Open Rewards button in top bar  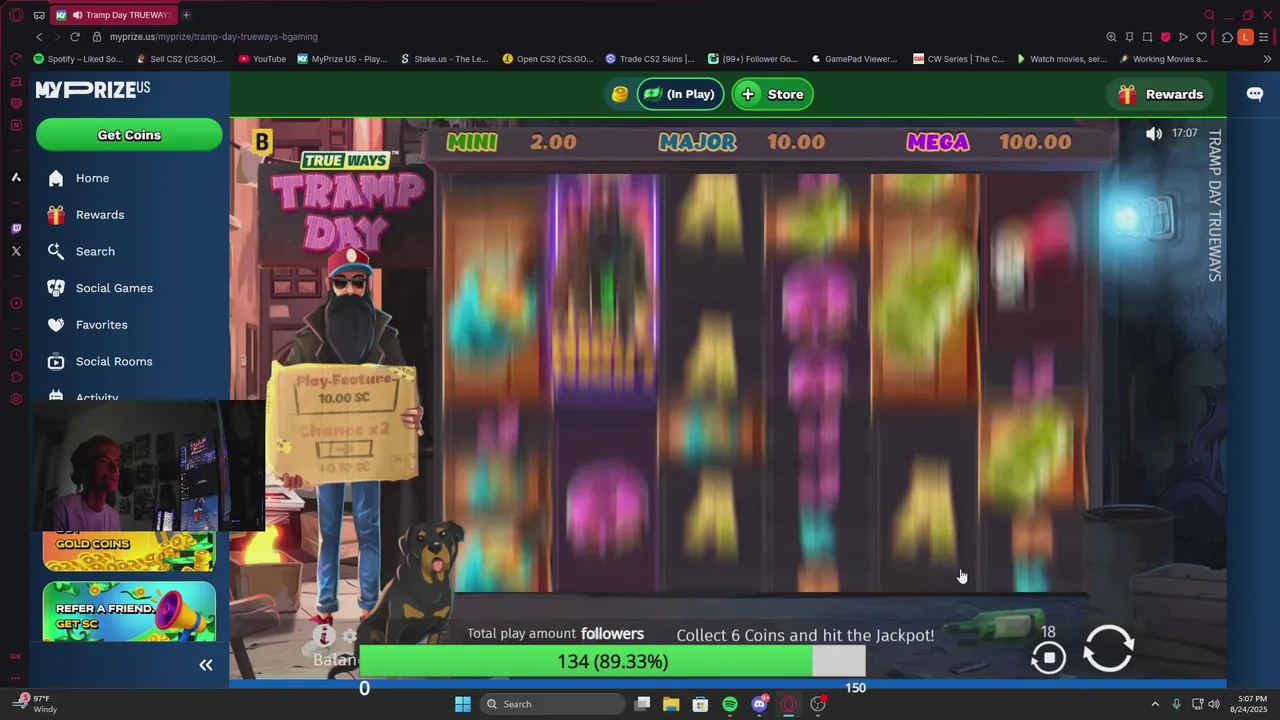tap(1160, 94)
